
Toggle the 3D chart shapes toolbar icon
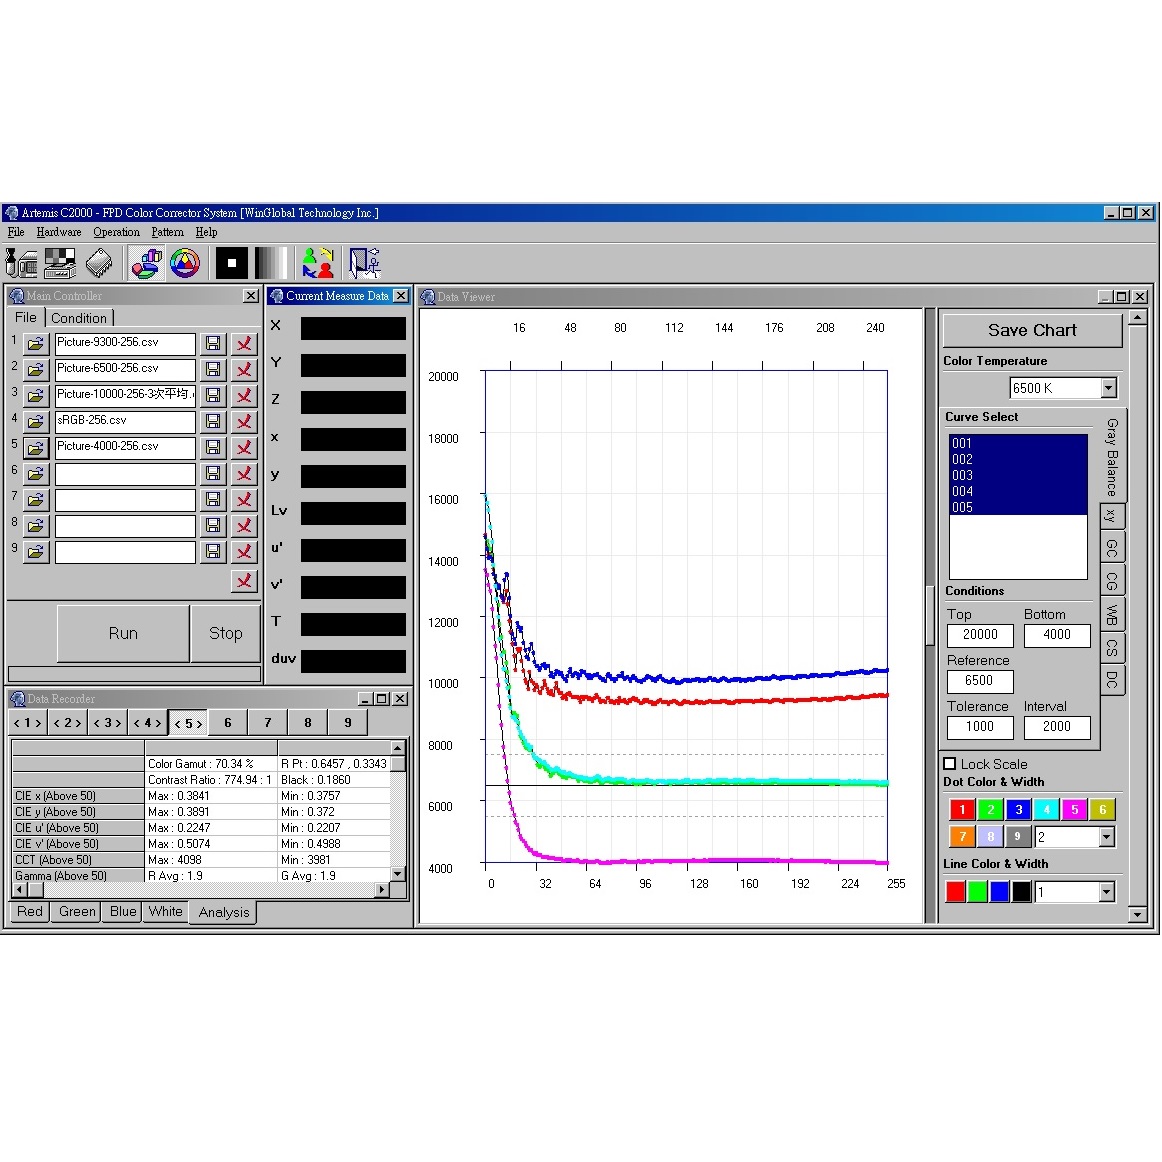pyautogui.click(x=146, y=264)
